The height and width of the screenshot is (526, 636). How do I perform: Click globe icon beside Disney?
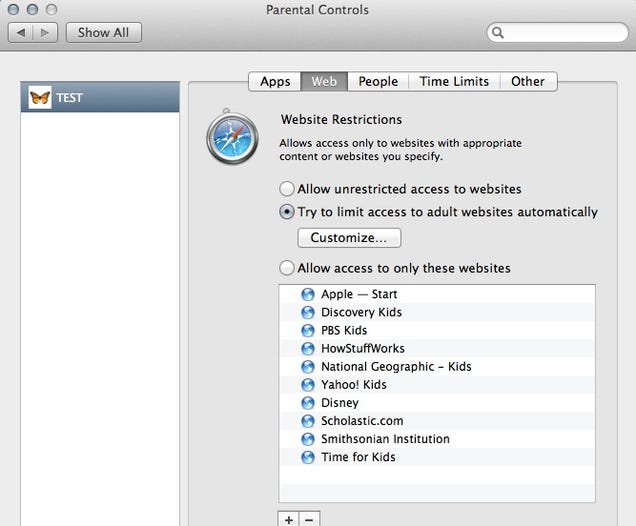308,403
